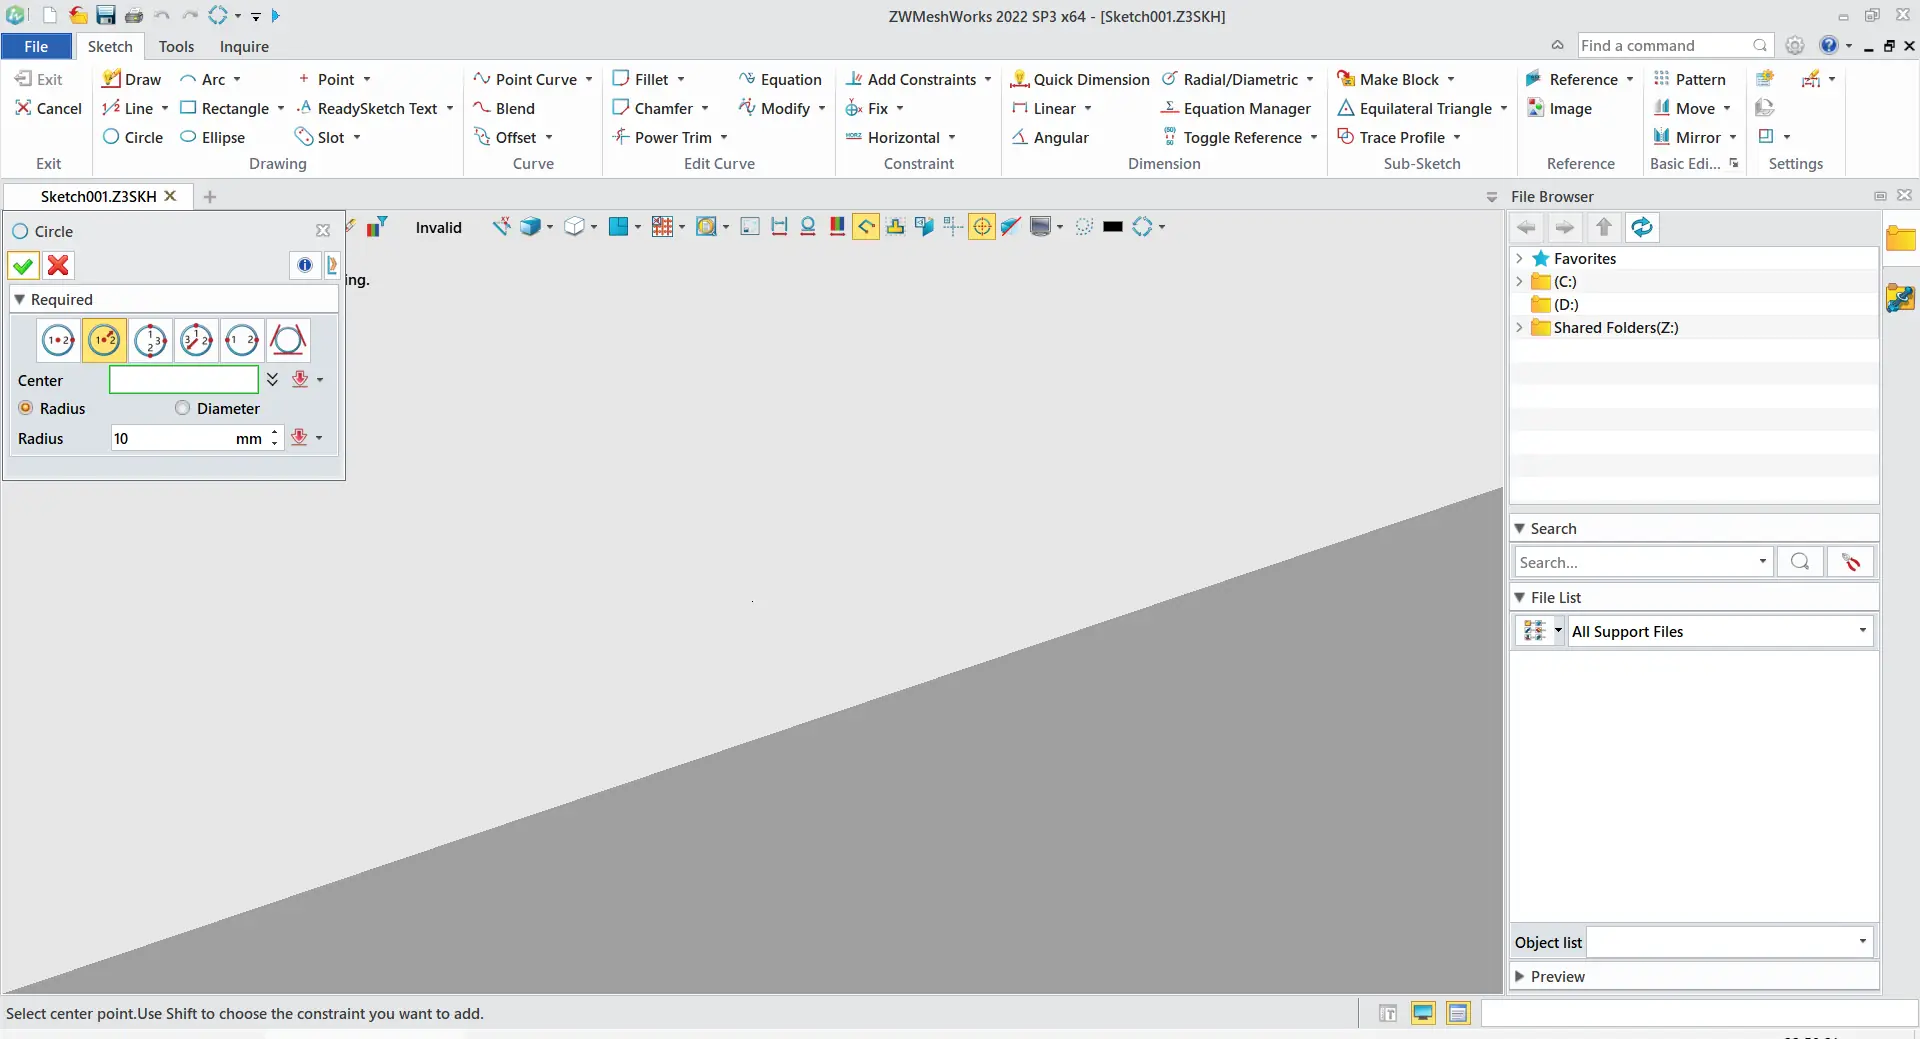Go up one folder in File Browser
1920x1039 pixels.
(1604, 228)
